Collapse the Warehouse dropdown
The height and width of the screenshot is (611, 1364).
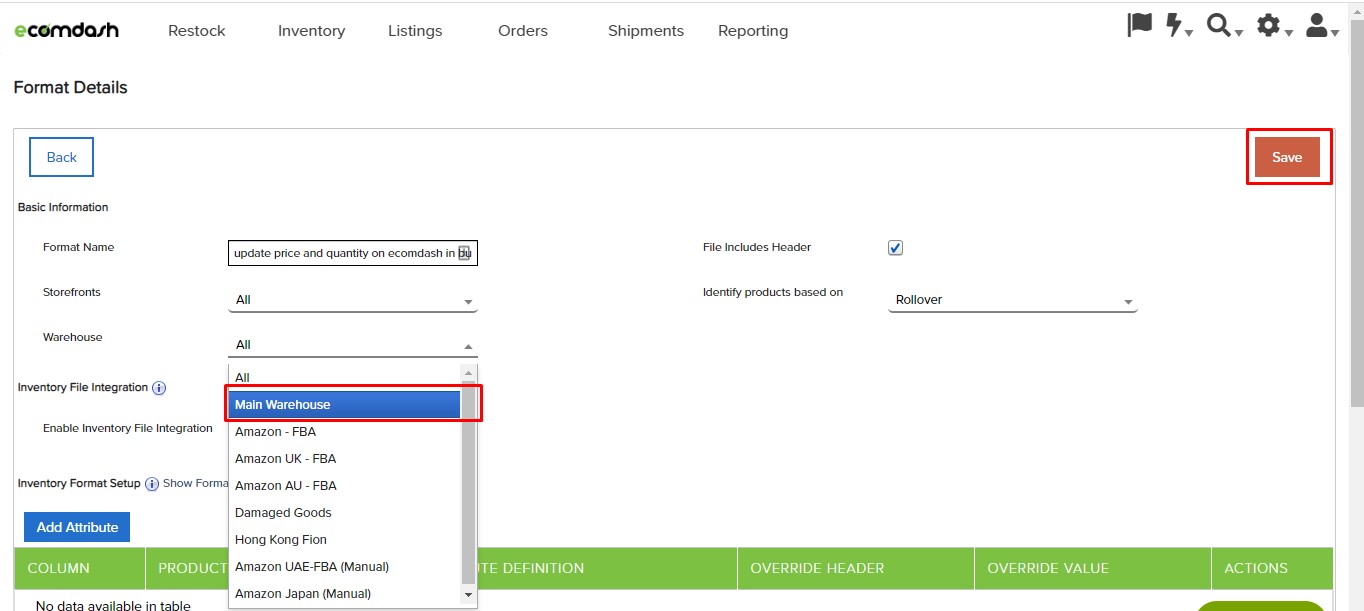click(353, 345)
